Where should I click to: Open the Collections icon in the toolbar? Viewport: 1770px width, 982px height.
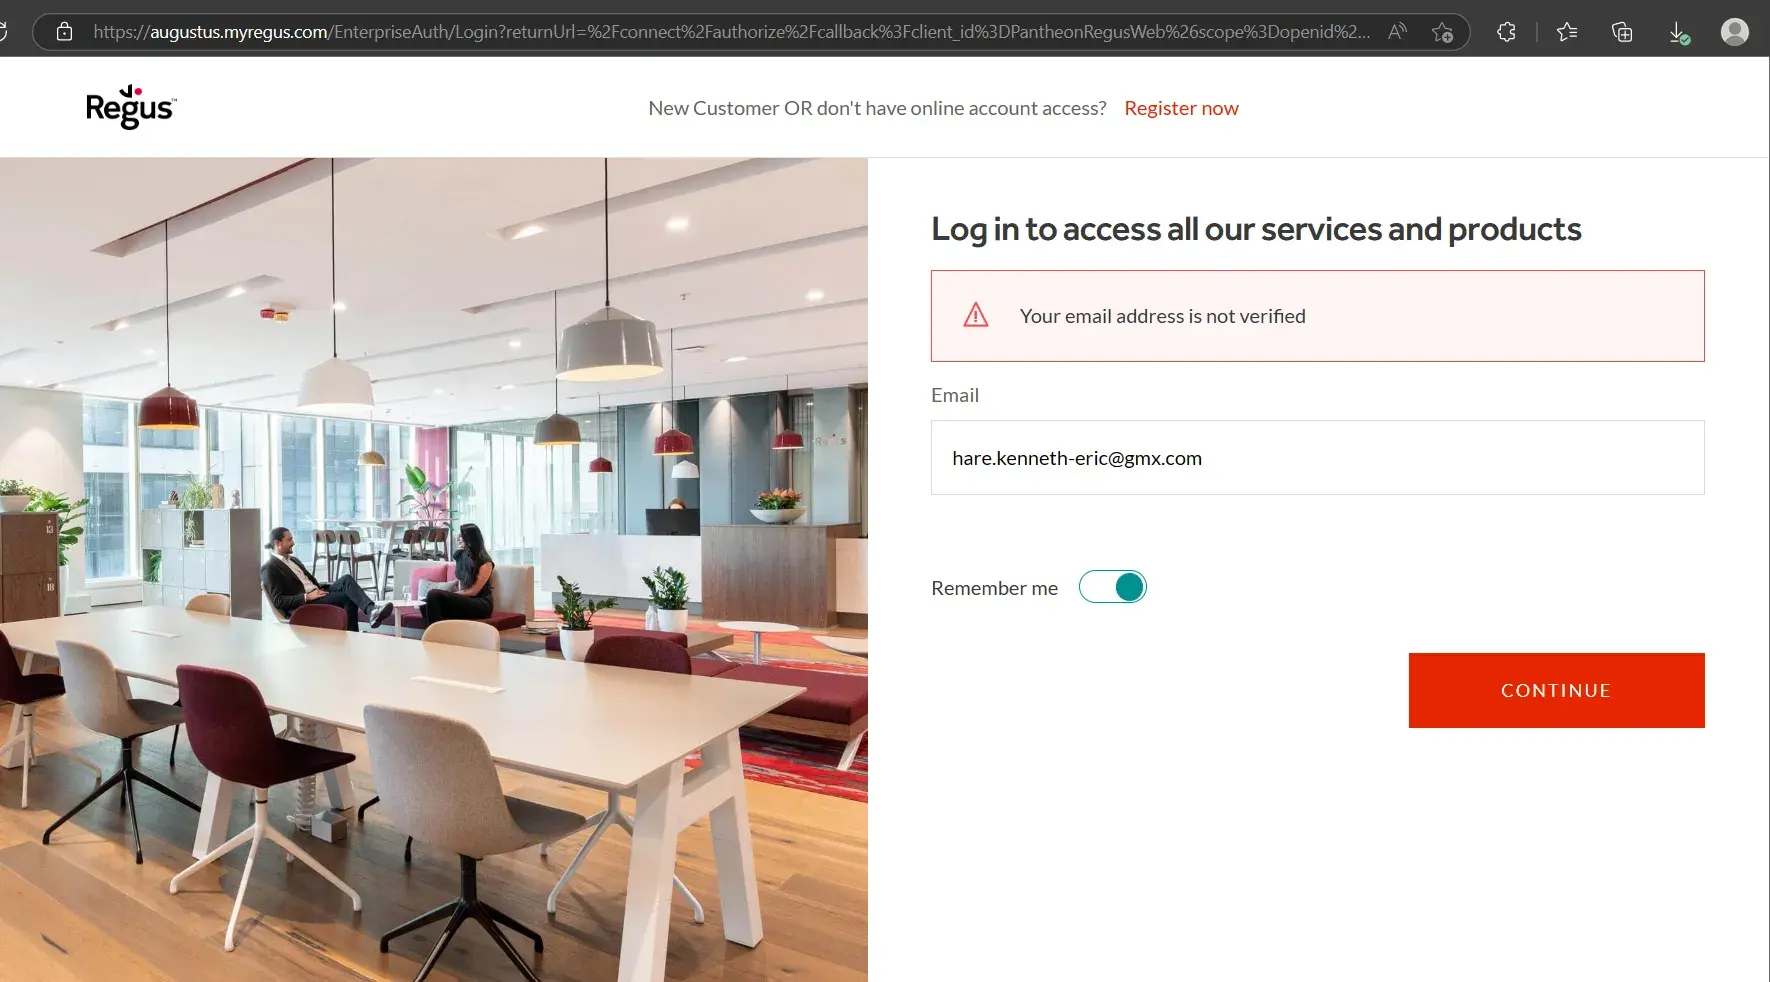point(1622,32)
